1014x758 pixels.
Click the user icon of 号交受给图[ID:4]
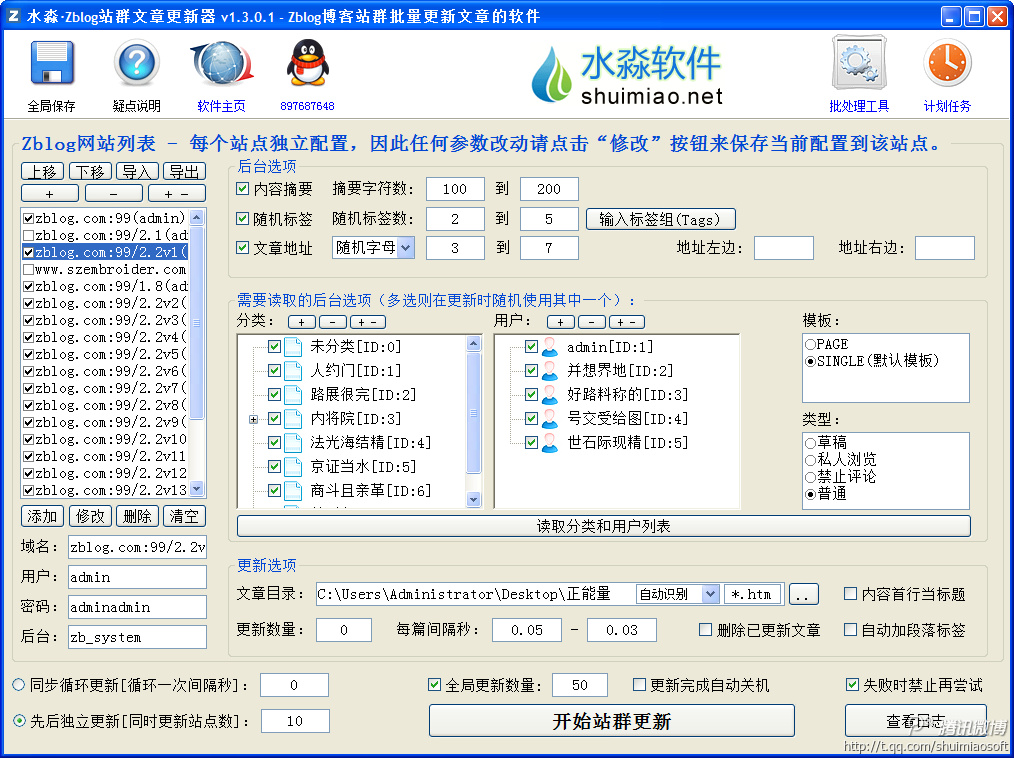(550, 419)
